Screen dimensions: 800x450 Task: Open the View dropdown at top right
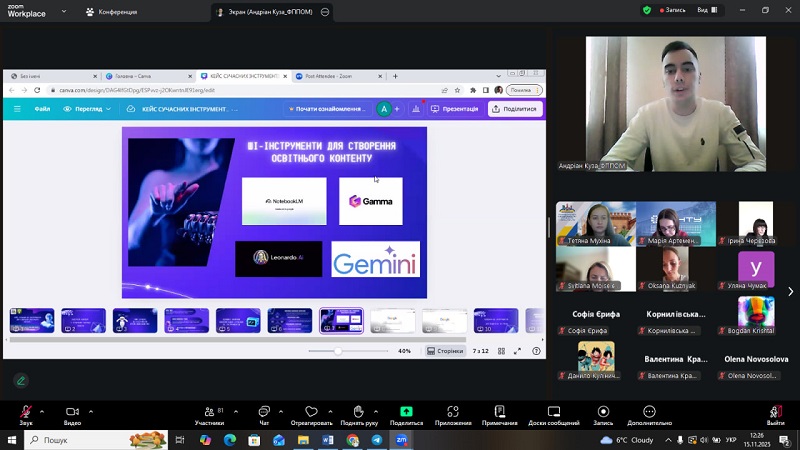(707, 10)
